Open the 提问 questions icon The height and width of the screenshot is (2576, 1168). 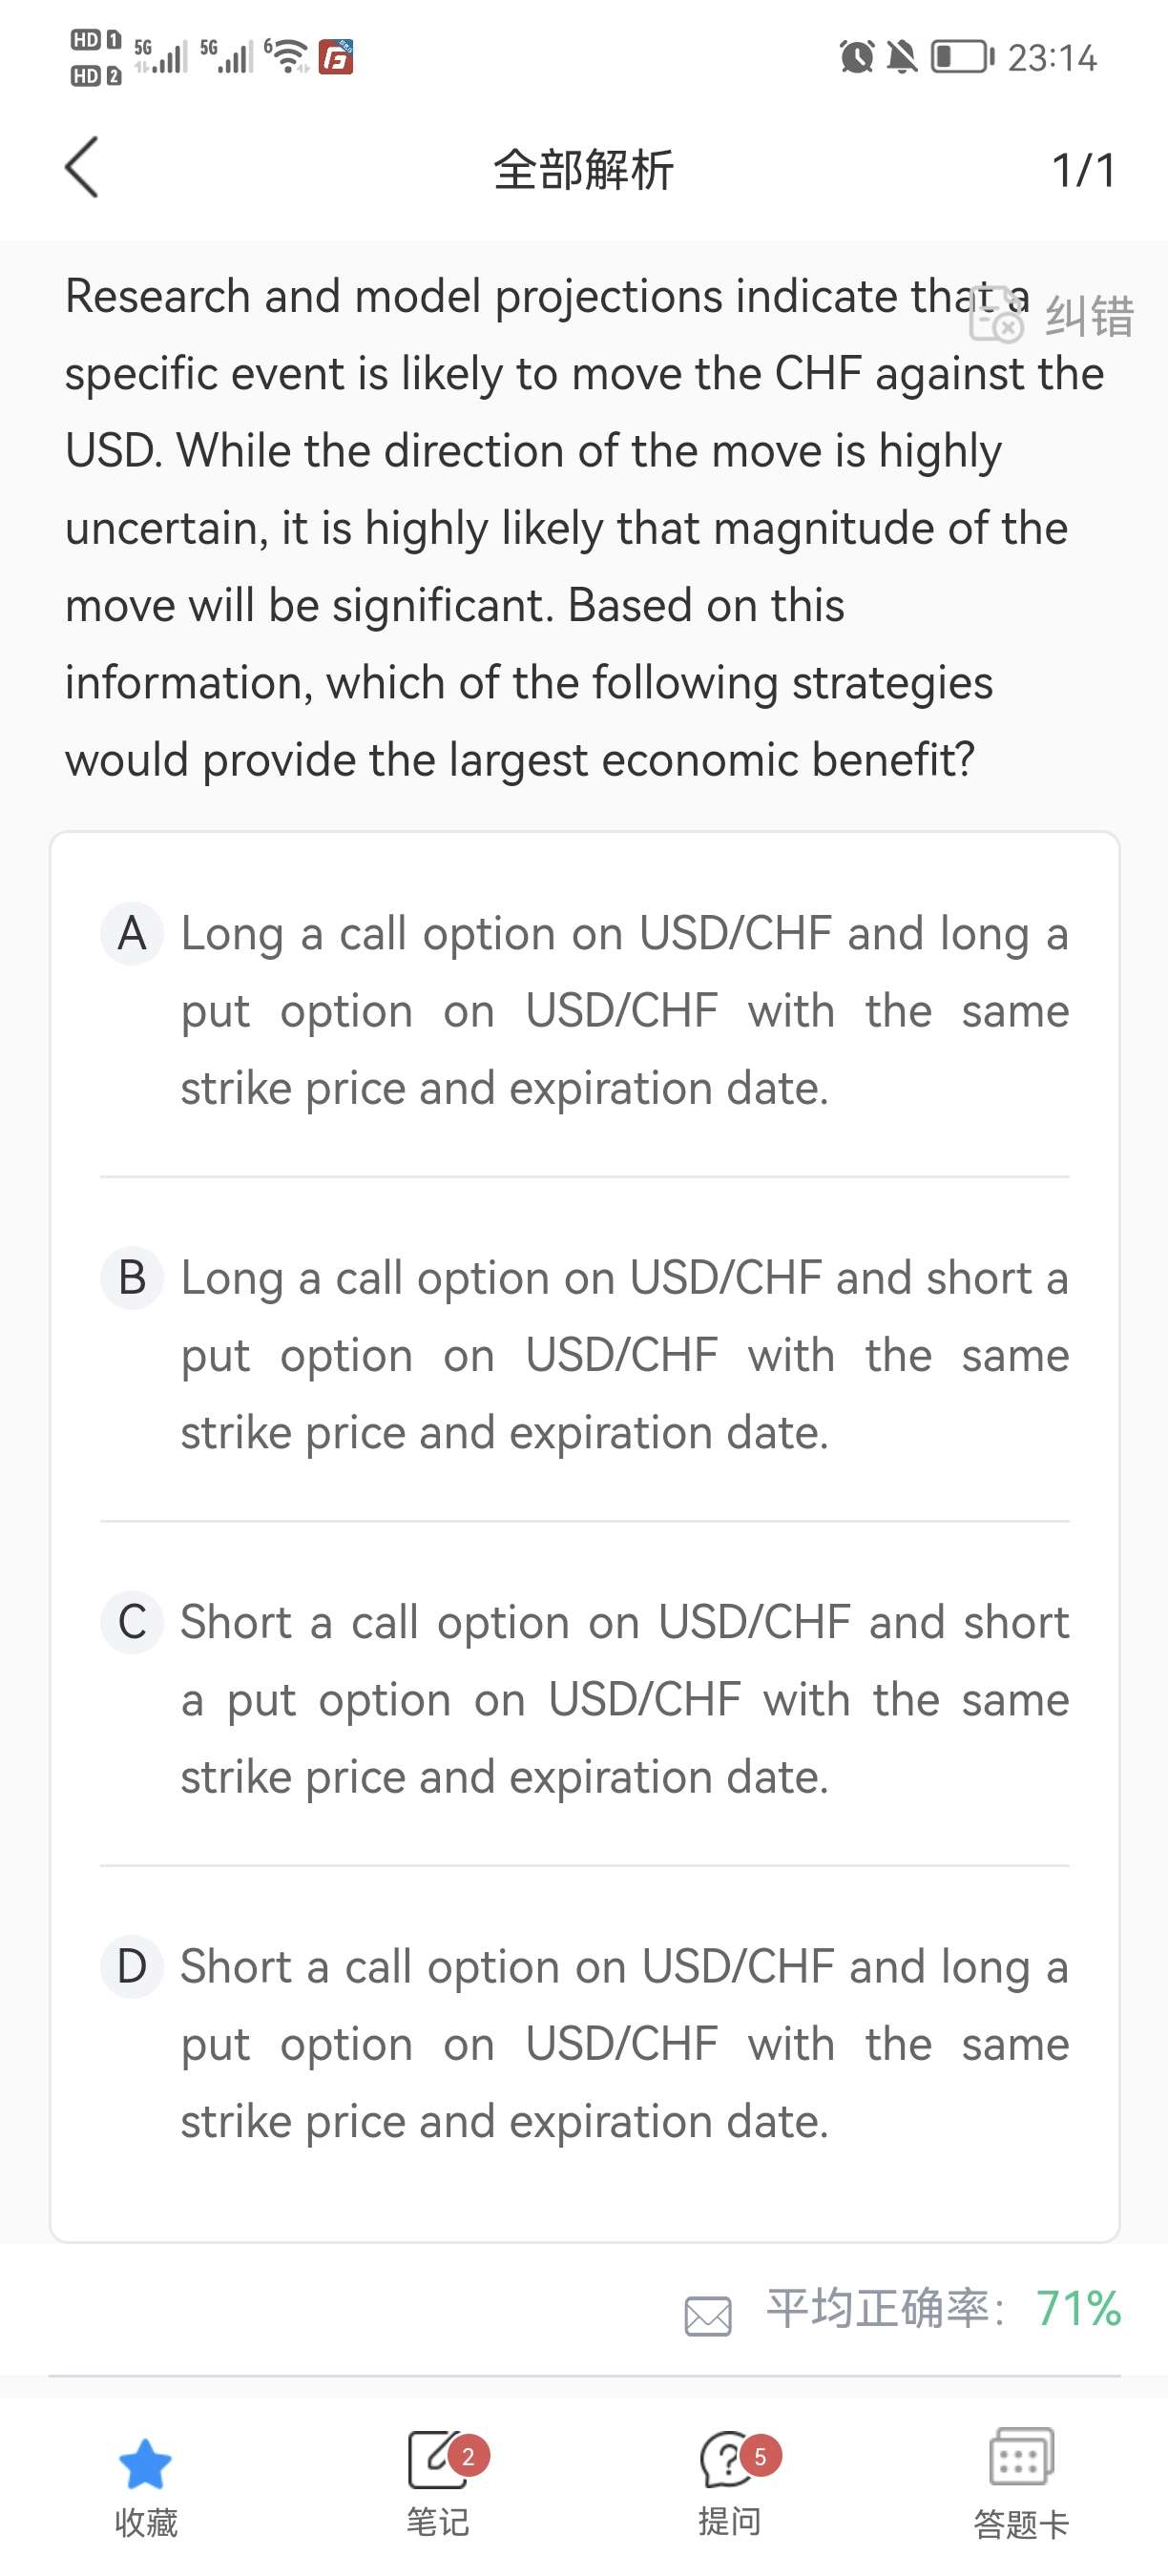(x=729, y=2460)
